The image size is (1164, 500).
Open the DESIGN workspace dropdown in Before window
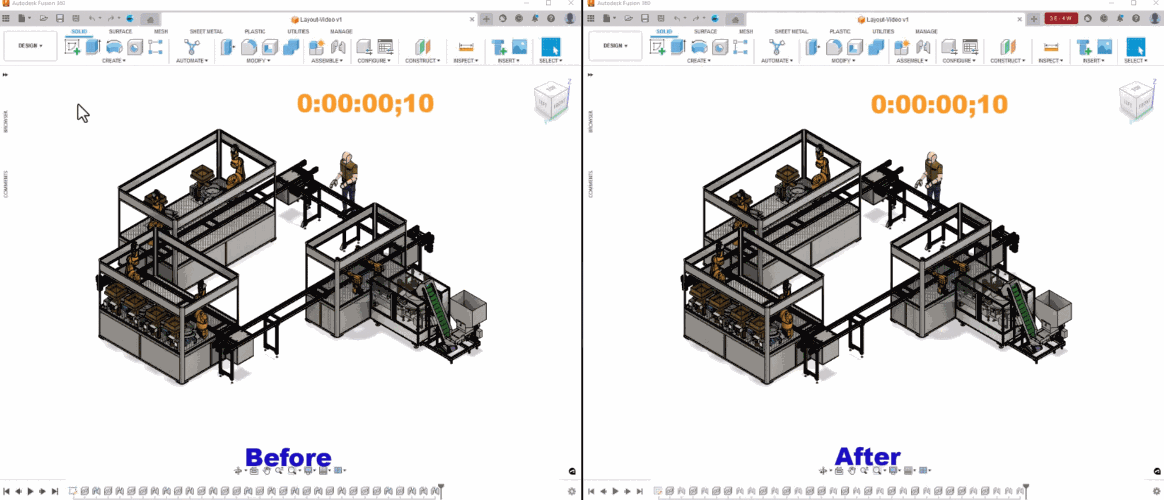[x=30, y=45]
